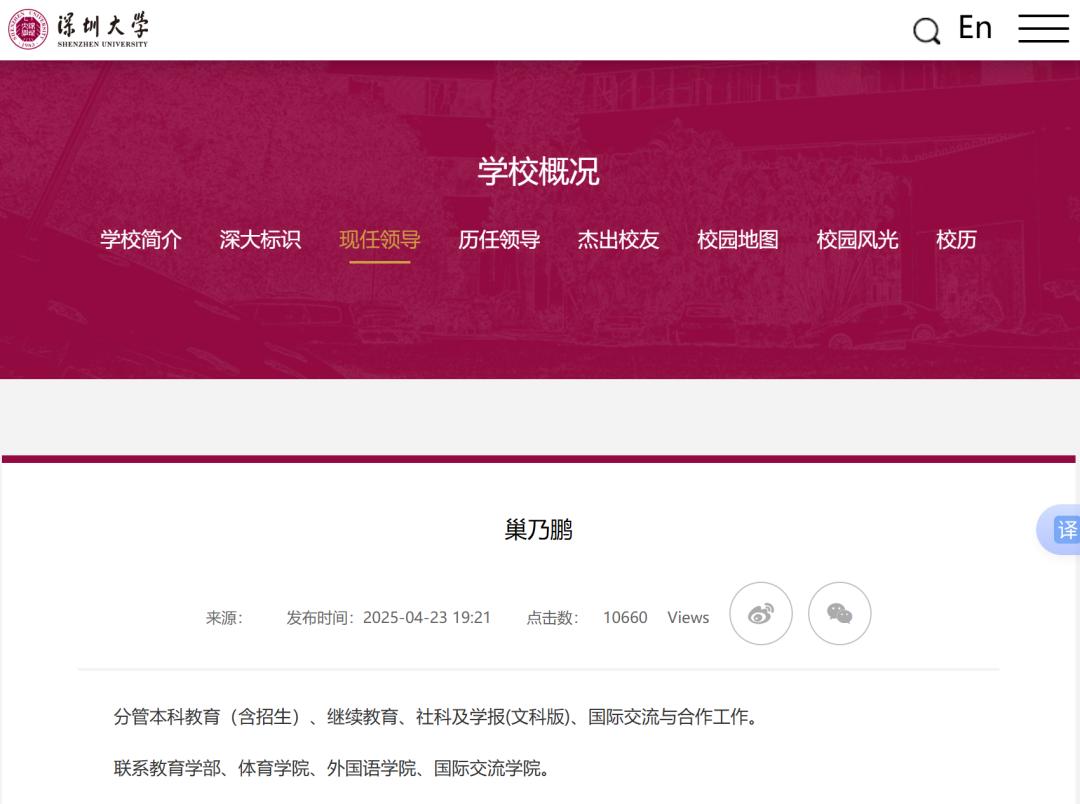
Task: Navigate to the 杰出校友 tab
Action: [618, 240]
